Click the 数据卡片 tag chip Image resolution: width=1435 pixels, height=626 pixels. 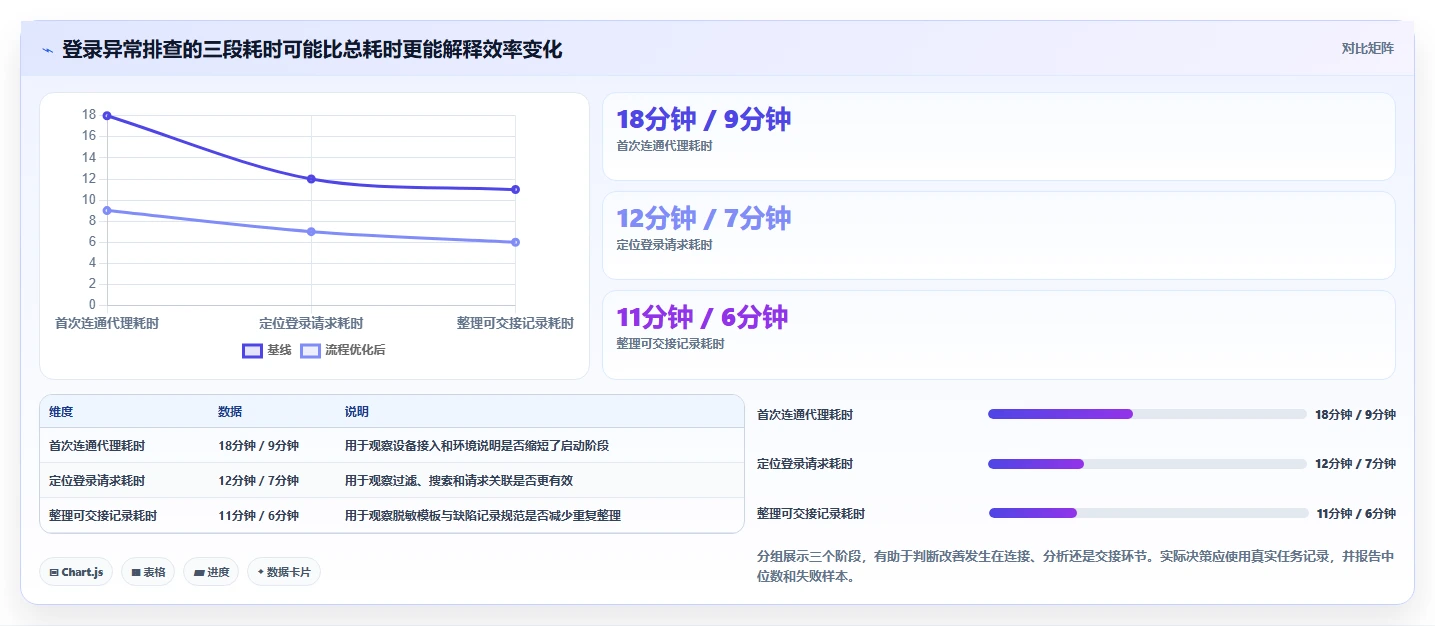[x=284, y=572]
